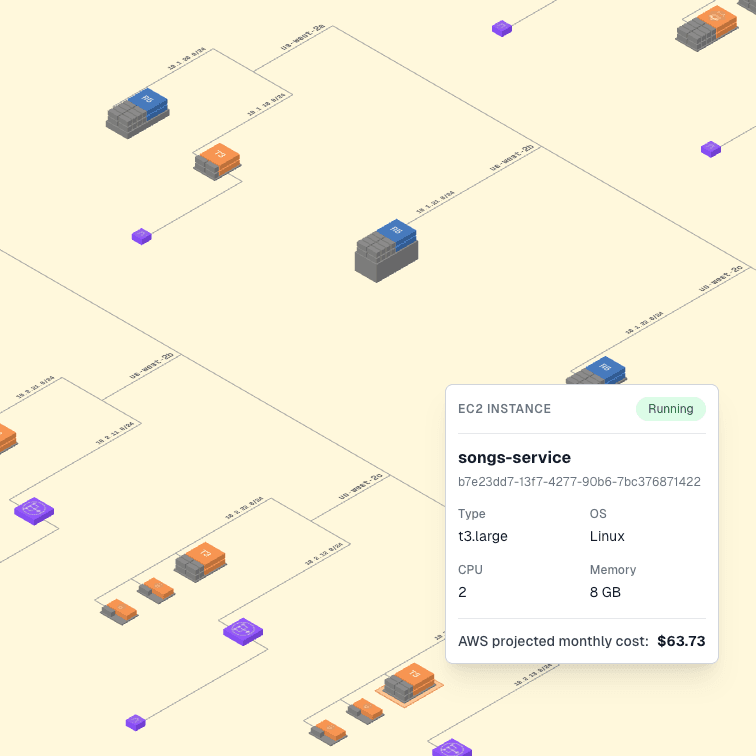Click the EC2 INSTANCE card header
This screenshot has width=756, height=756.
[504, 409]
